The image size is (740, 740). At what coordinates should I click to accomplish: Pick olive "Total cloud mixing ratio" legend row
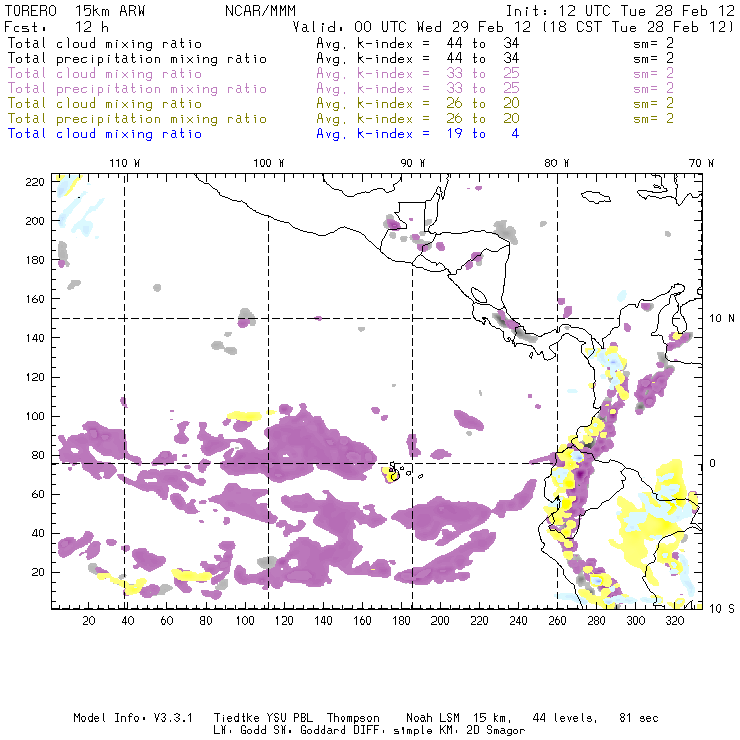tap(105, 103)
